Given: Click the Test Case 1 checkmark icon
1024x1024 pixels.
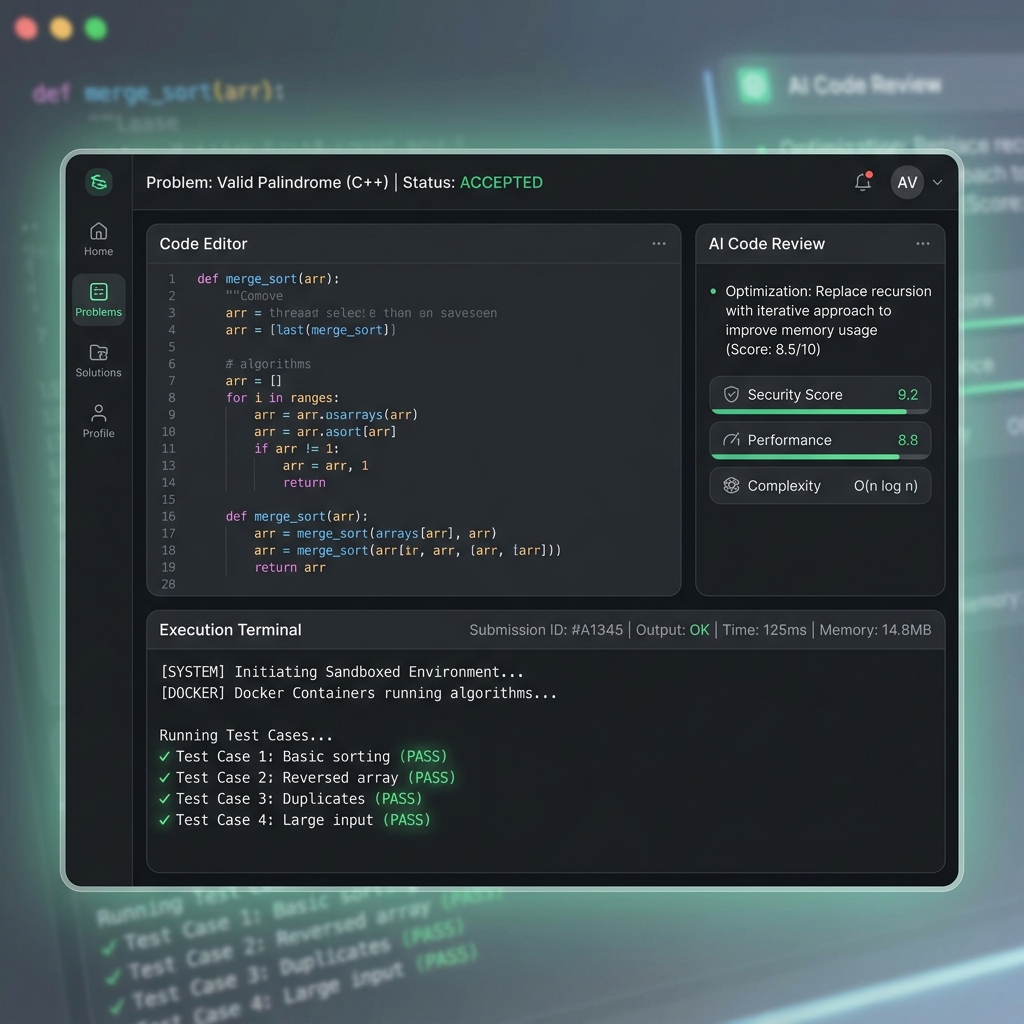Looking at the screenshot, I should tap(165, 756).
